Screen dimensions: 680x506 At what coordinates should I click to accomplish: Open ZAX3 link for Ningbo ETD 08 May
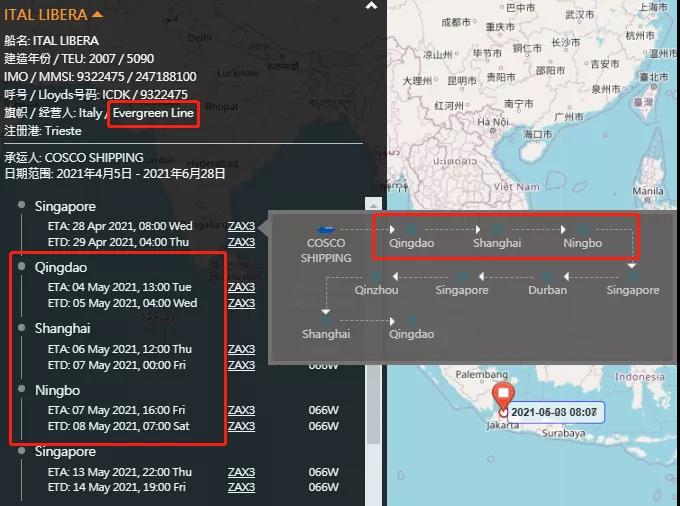(241, 426)
